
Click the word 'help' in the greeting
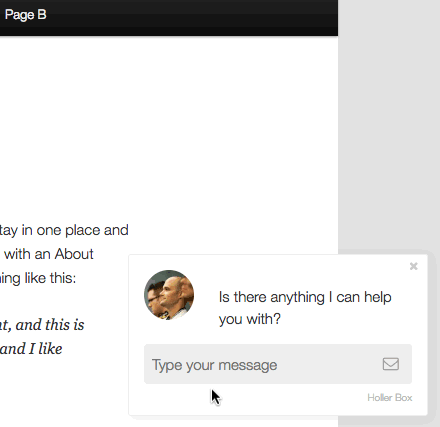[377, 297]
